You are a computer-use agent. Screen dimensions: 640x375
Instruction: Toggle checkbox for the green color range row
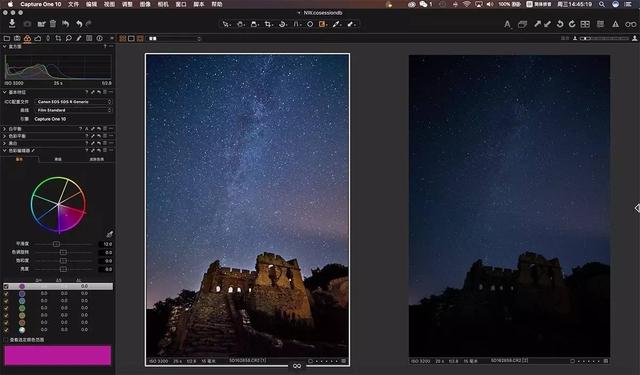point(6,308)
